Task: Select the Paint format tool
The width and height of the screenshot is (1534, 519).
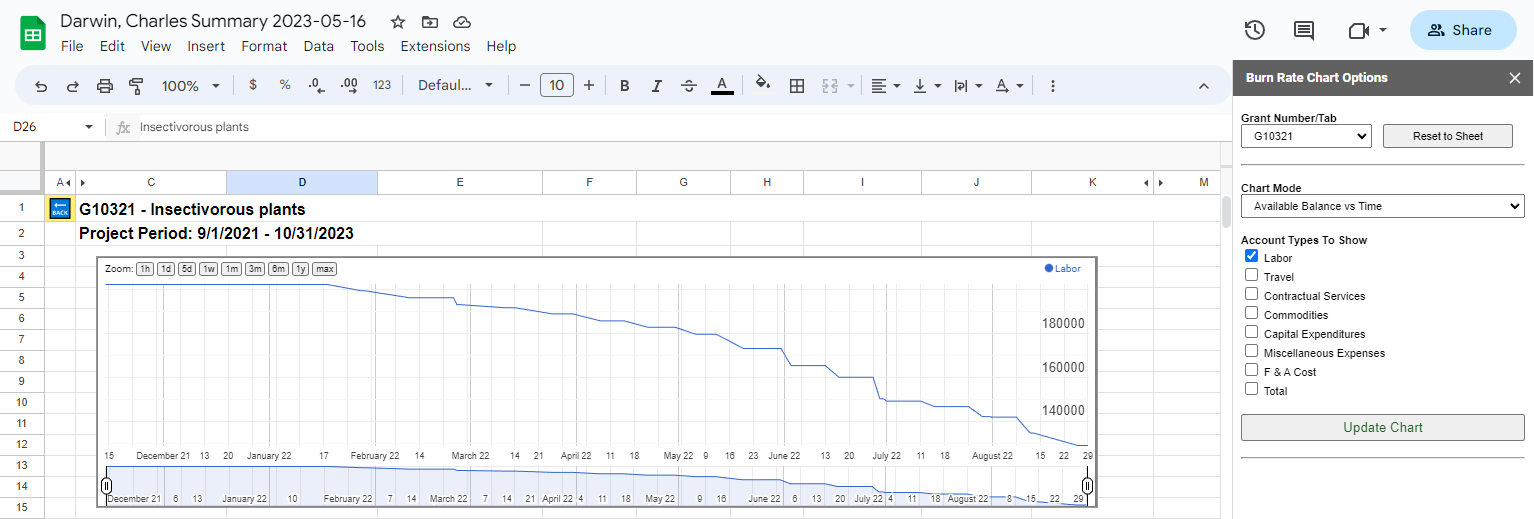Action: tap(137, 86)
